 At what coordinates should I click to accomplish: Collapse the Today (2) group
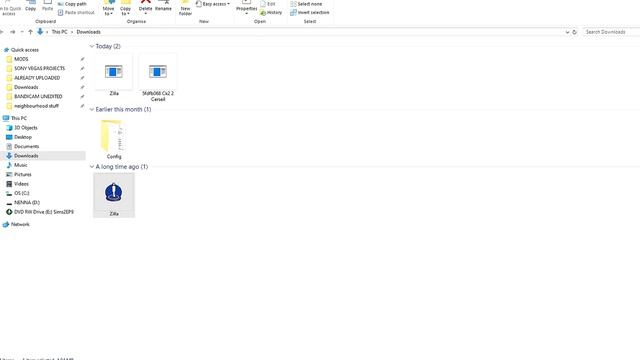point(92,46)
